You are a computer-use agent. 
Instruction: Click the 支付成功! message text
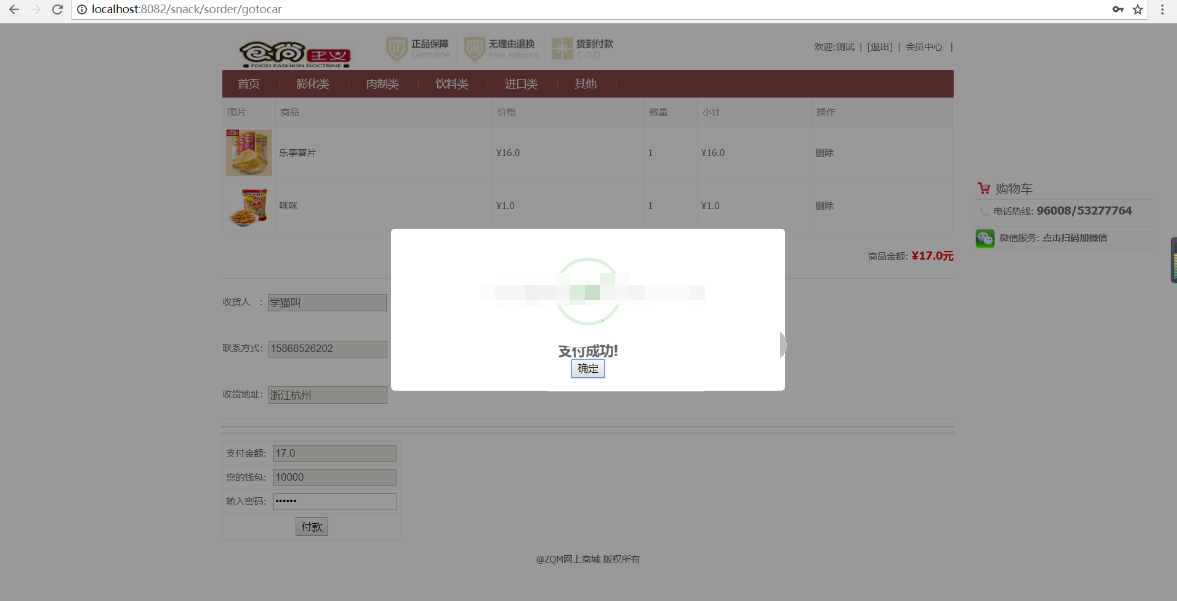(588, 351)
